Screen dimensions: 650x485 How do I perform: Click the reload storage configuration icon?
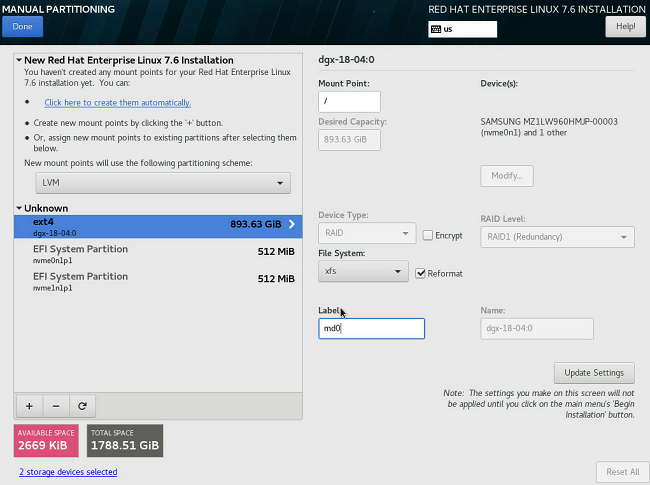[81, 406]
